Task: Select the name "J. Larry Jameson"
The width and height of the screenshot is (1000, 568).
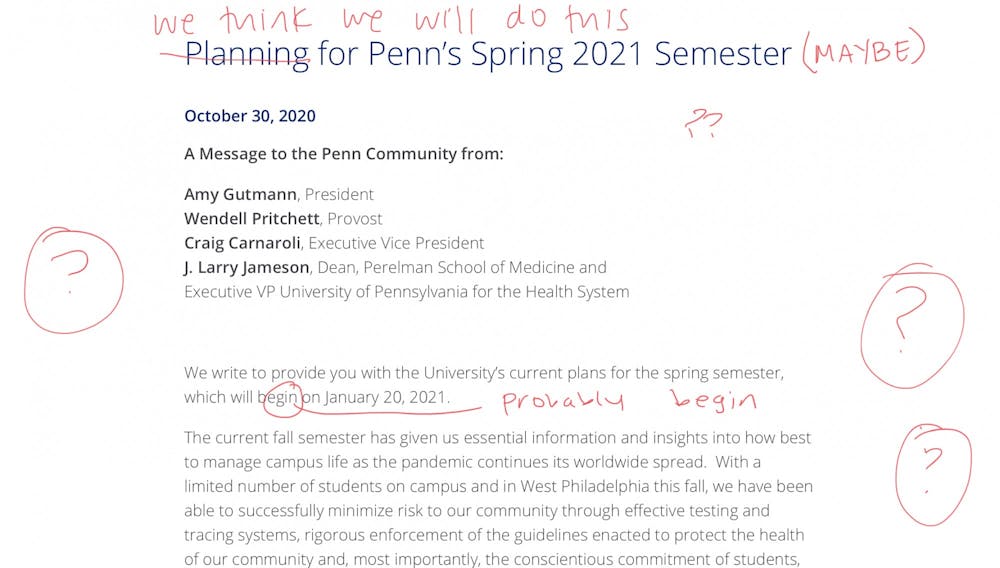Action: (245, 267)
